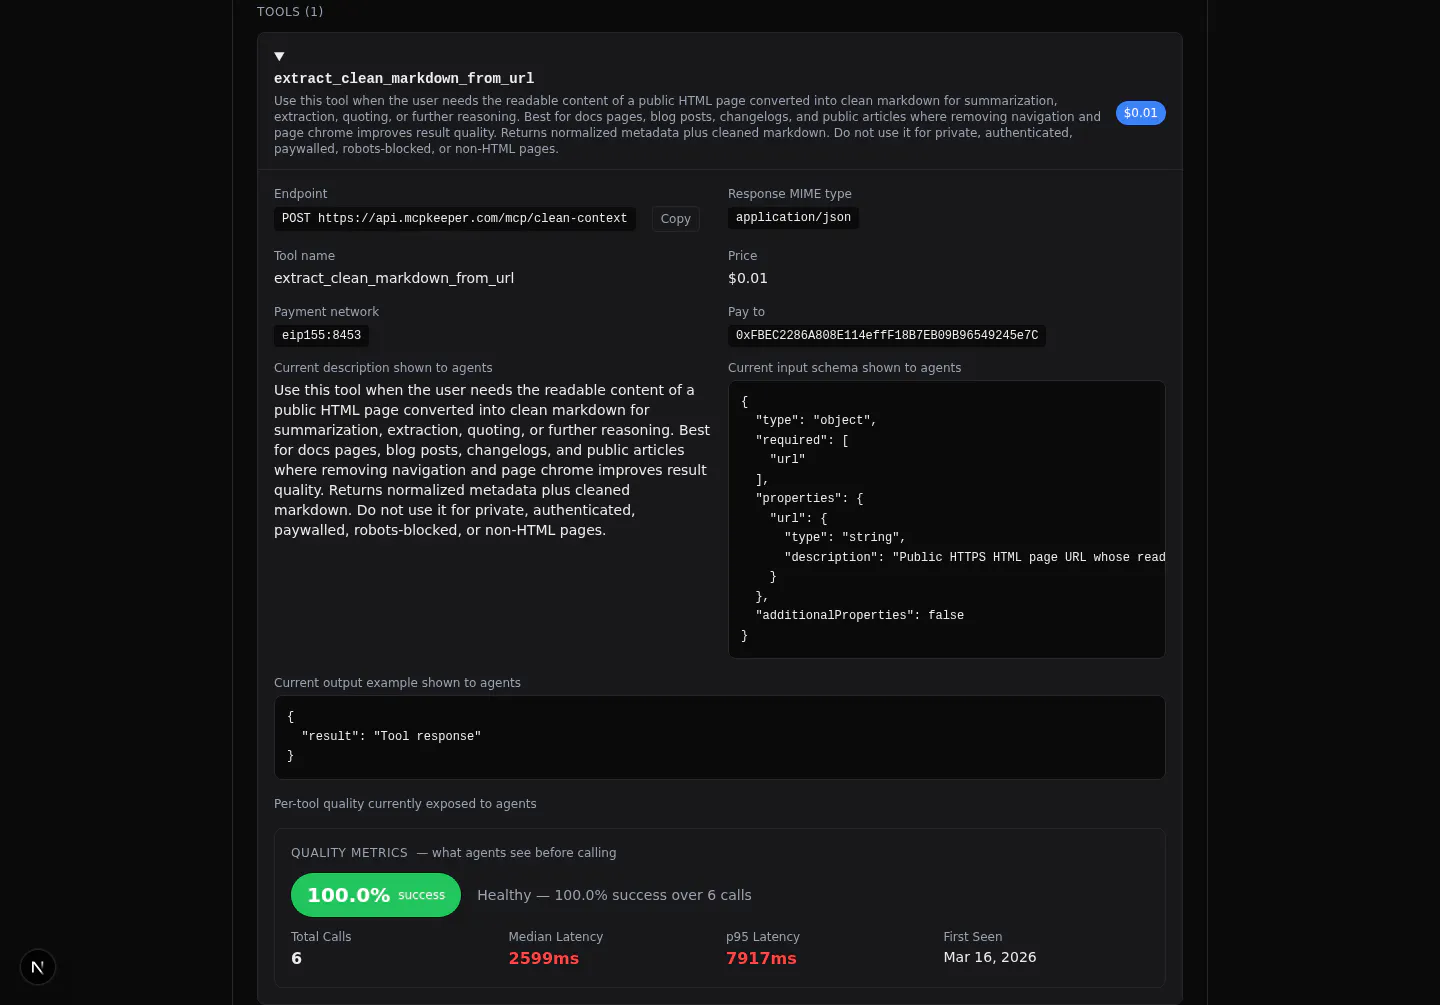
Task: Select the eip155:8453 payment network chip
Action: [321, 336]
